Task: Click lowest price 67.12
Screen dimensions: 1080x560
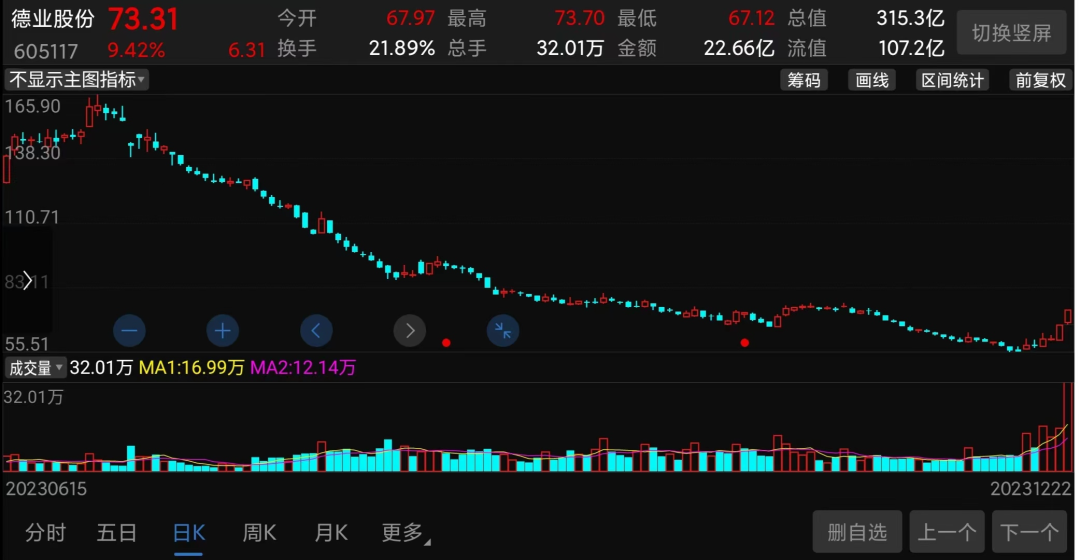Action: click(751, 18)
